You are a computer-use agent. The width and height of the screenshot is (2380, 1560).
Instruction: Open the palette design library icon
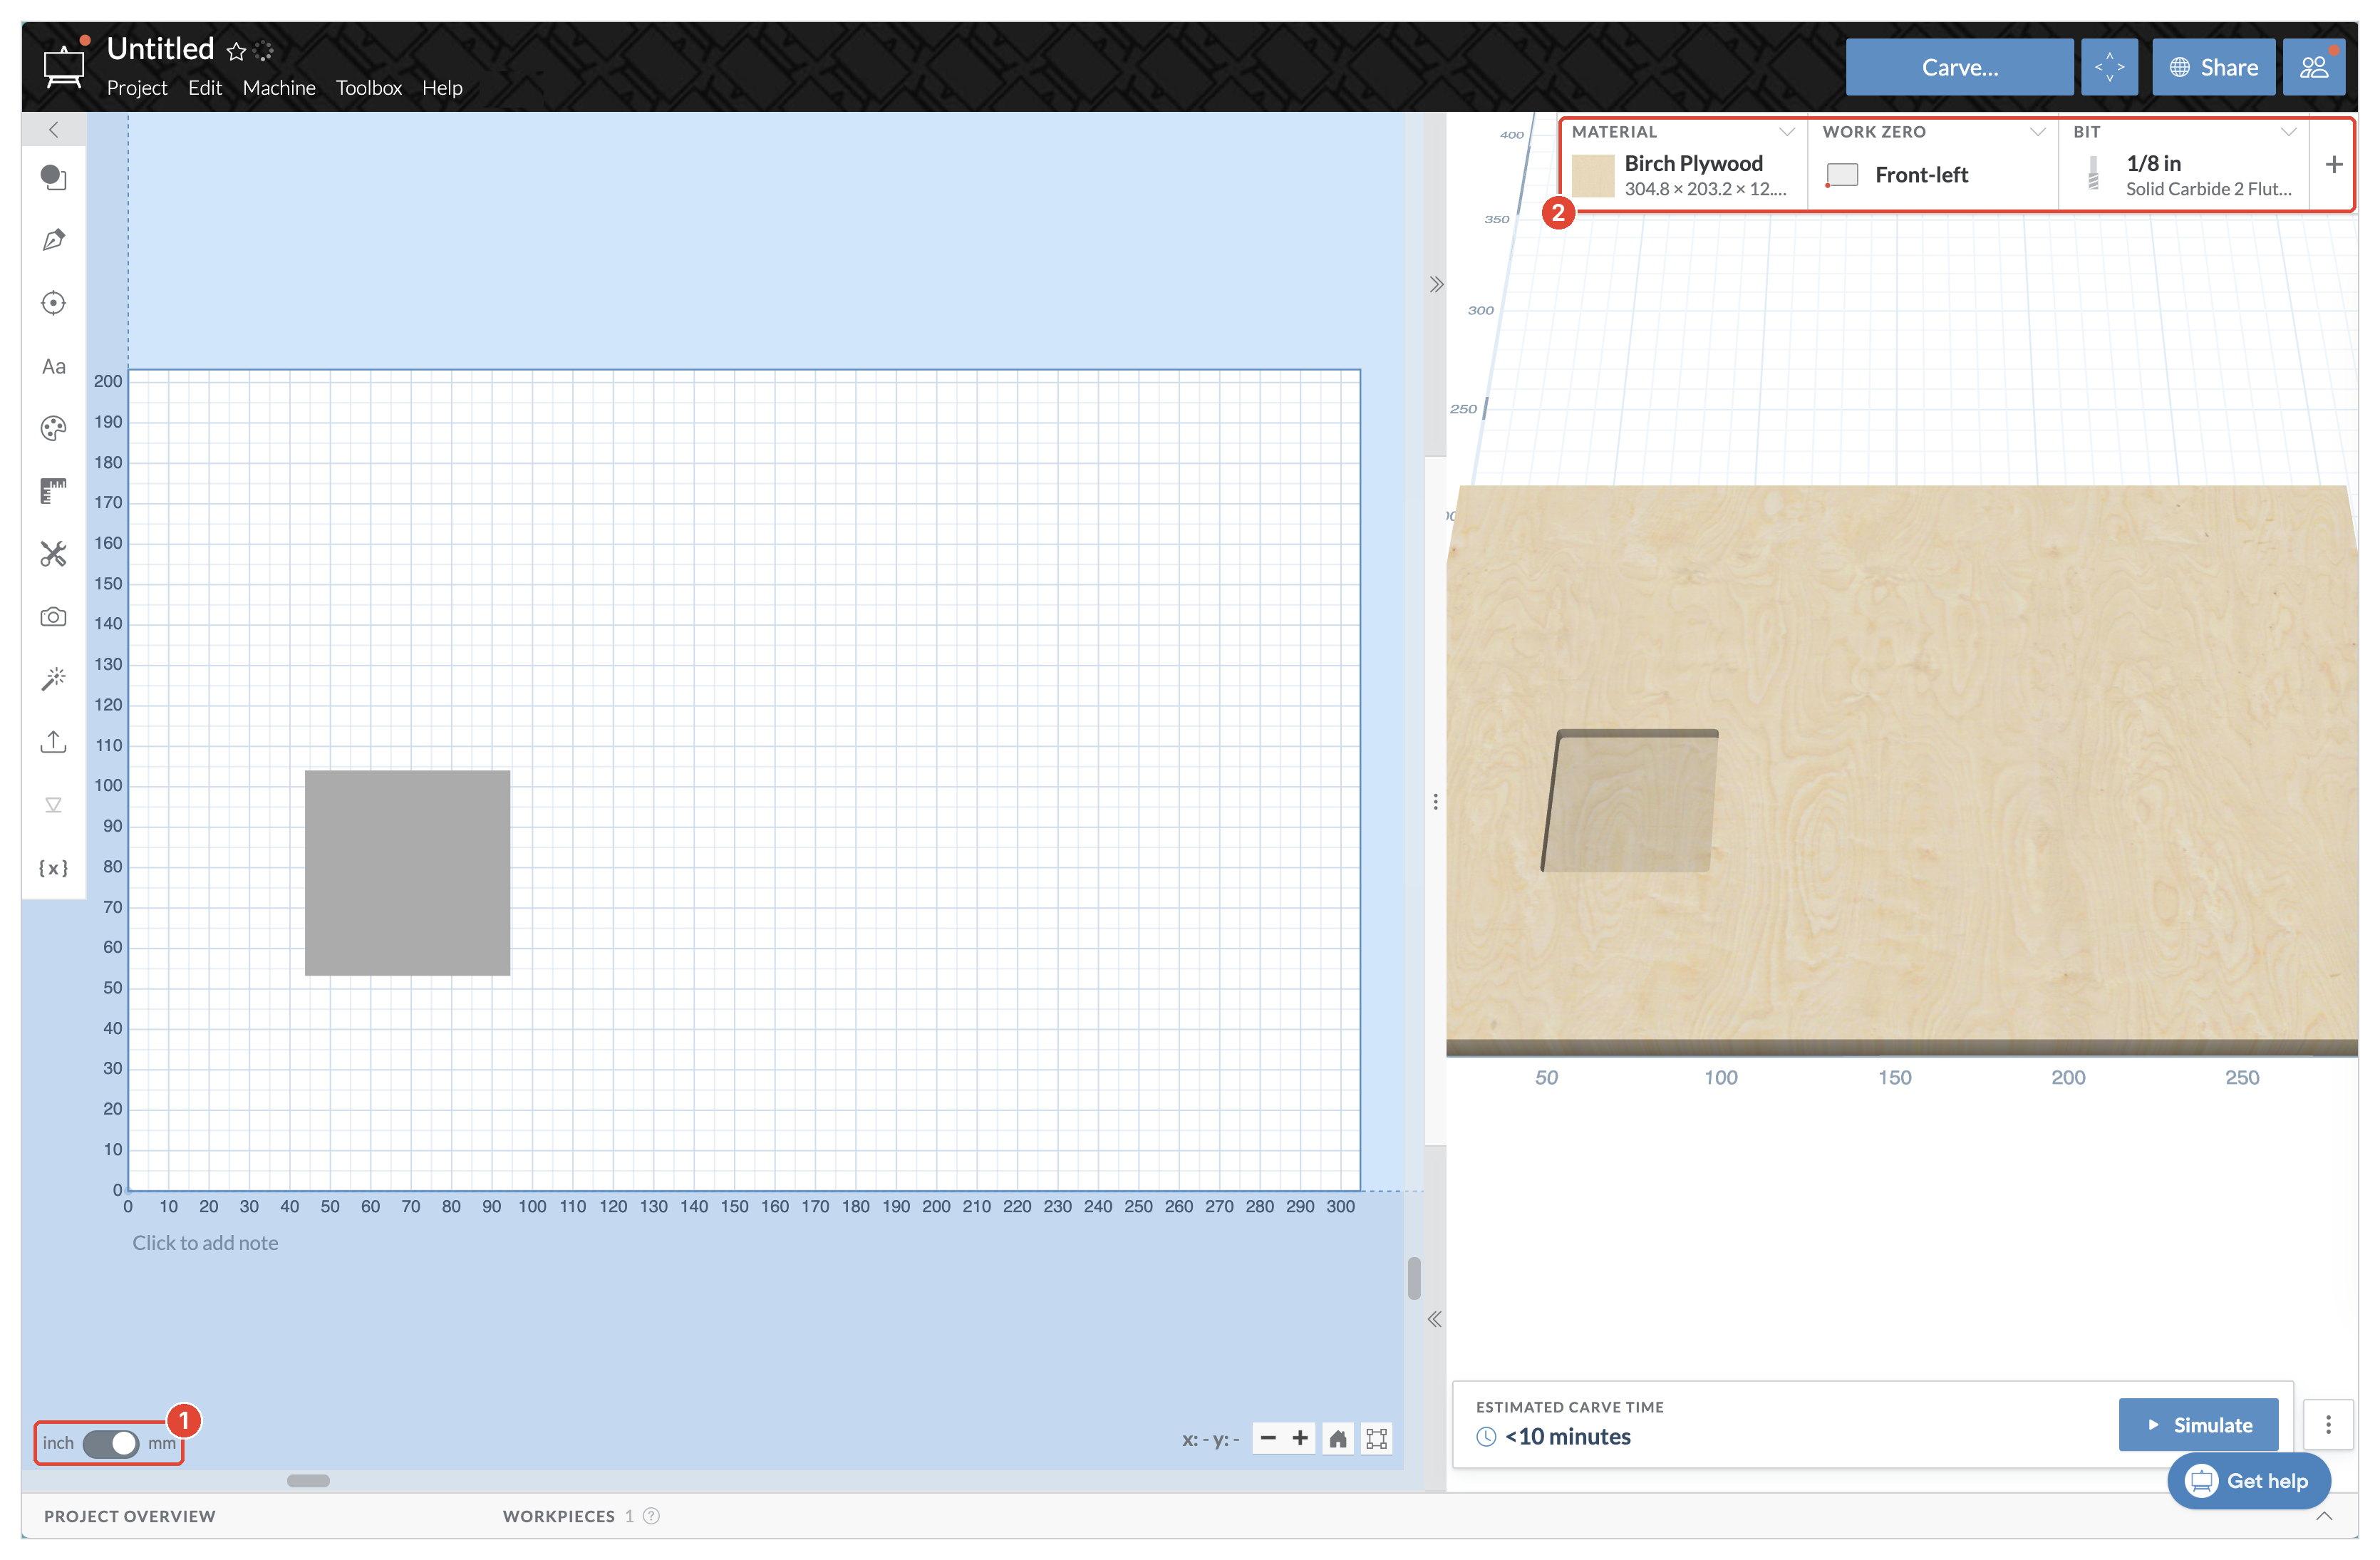tap(53, 428)
